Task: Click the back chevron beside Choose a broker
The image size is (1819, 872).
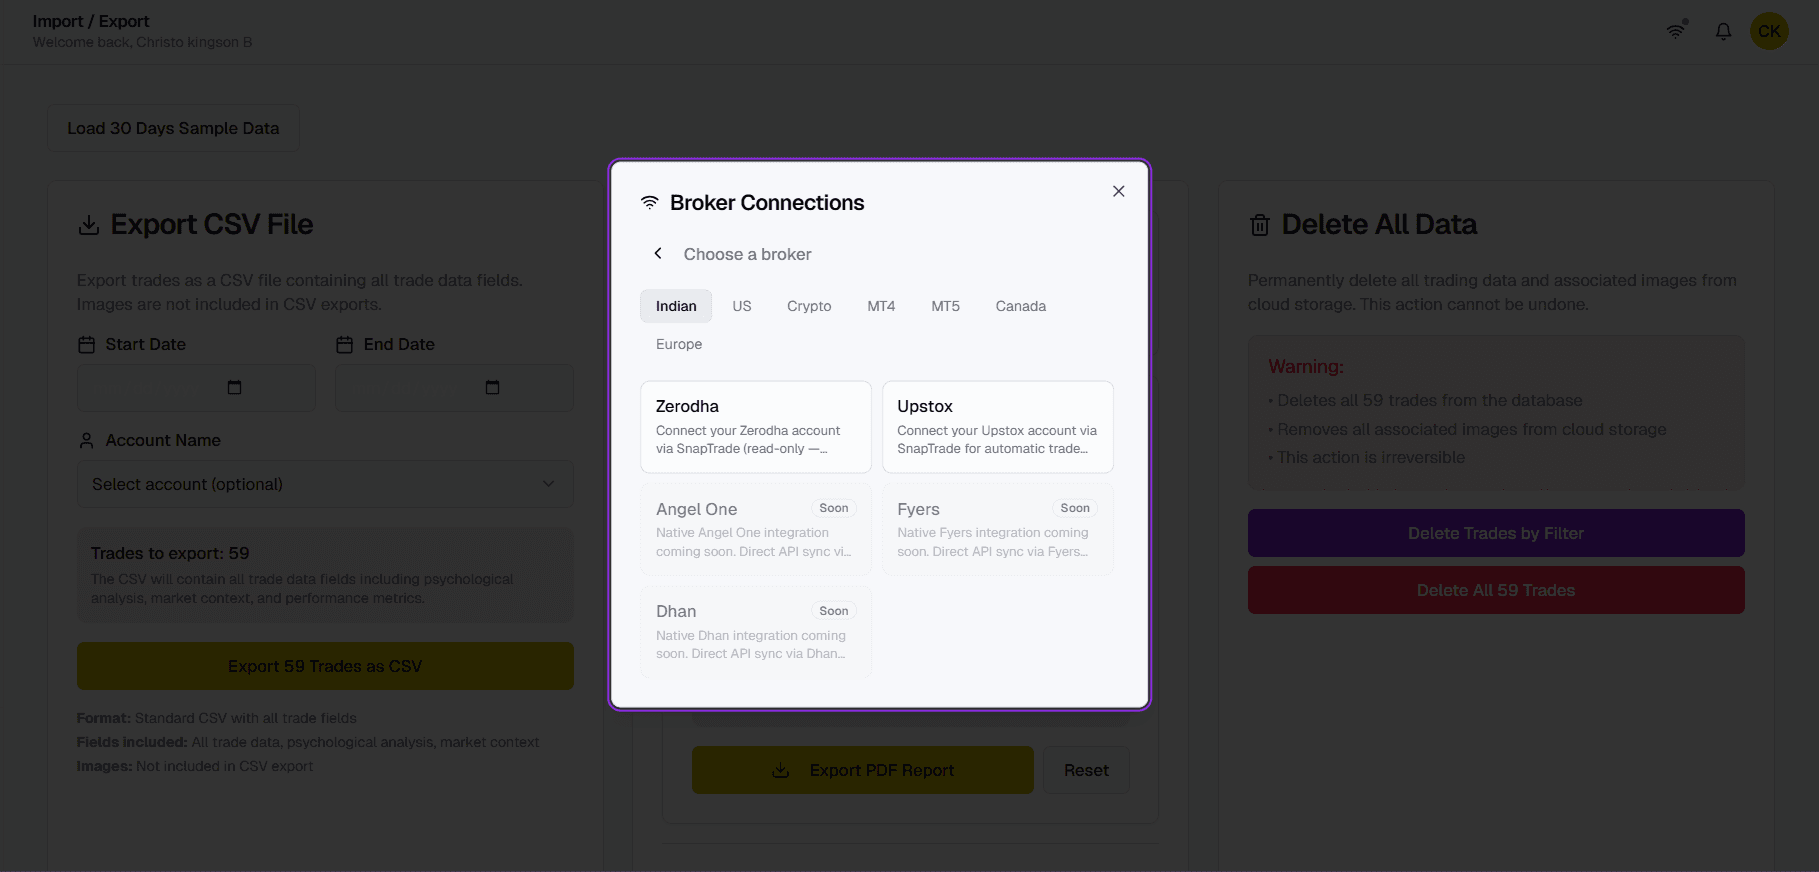Action: (657, 253)
